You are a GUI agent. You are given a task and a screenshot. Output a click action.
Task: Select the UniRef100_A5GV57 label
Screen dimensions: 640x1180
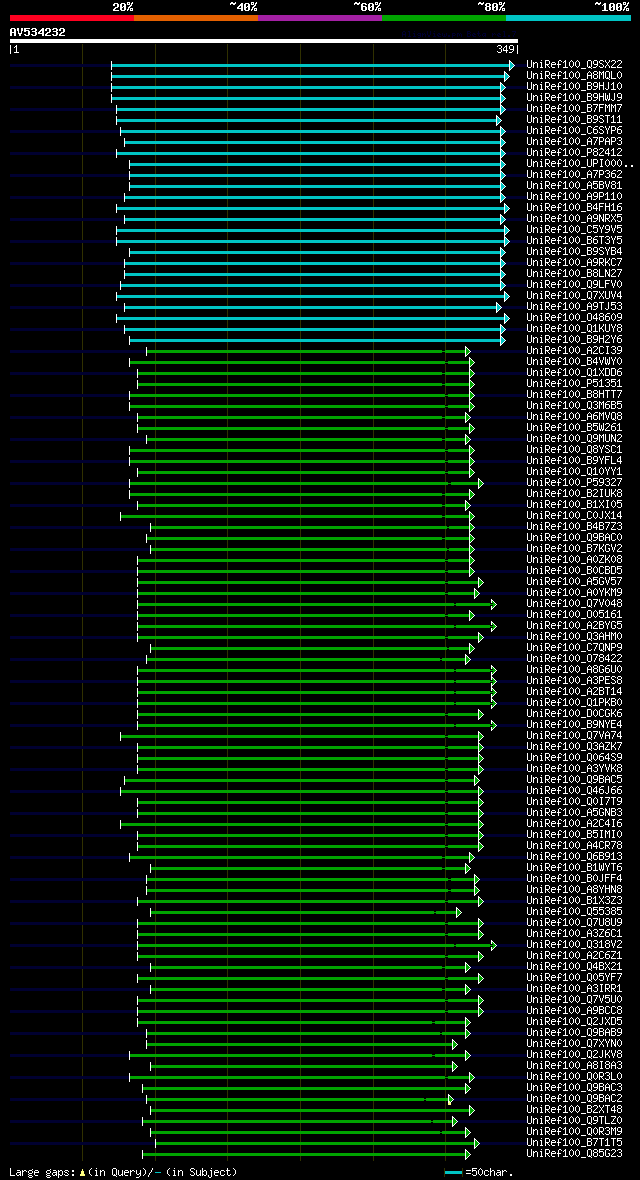pyautogui.click(x=574, y=581)
